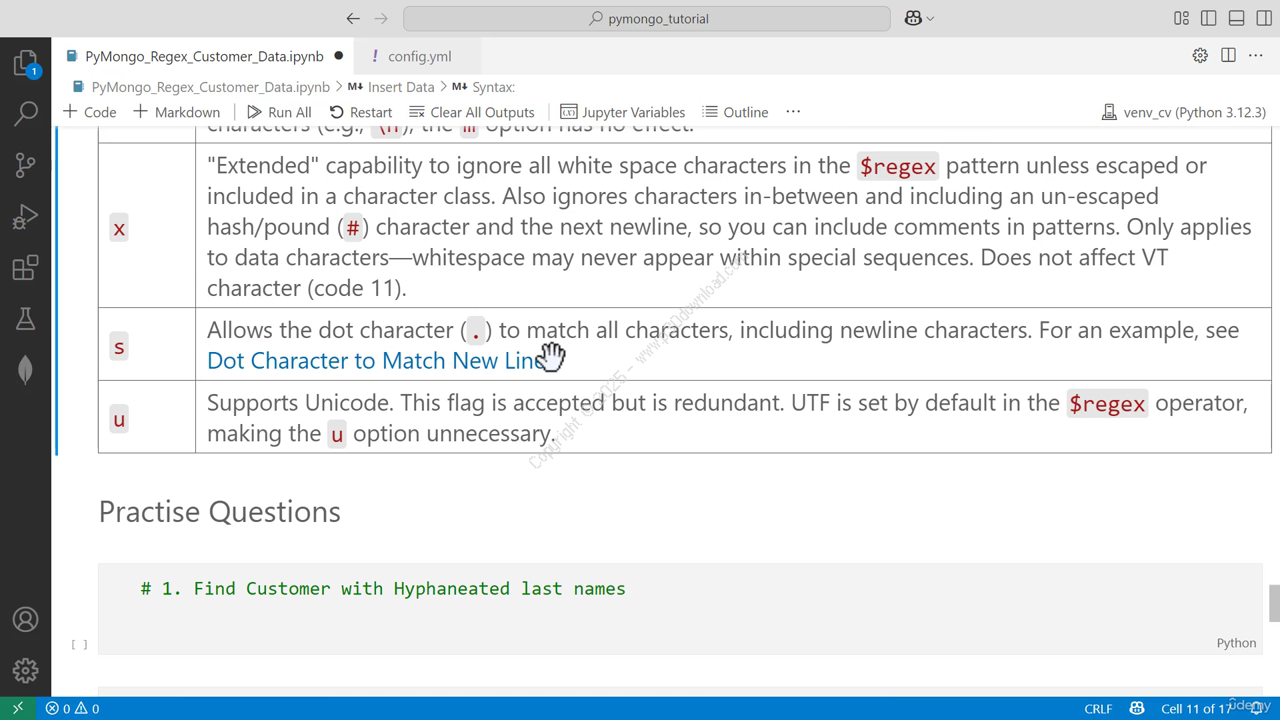Open the Manage gear in activity bar
The width and height of the screenshot is (1280, 720).
26,670
